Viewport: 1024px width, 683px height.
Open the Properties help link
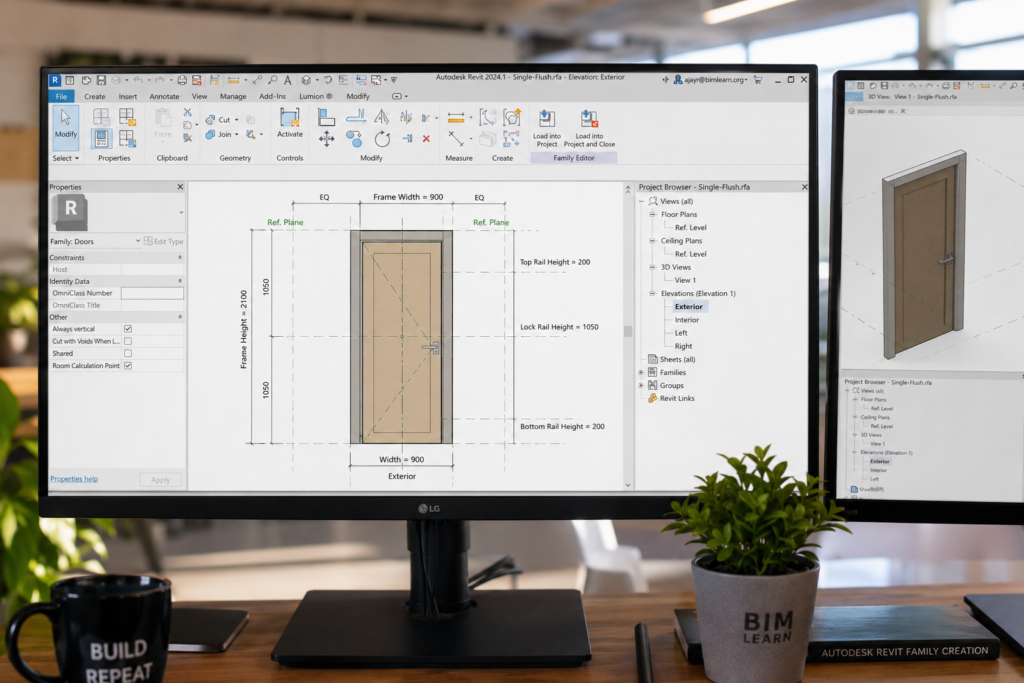(x=74, y=479)
